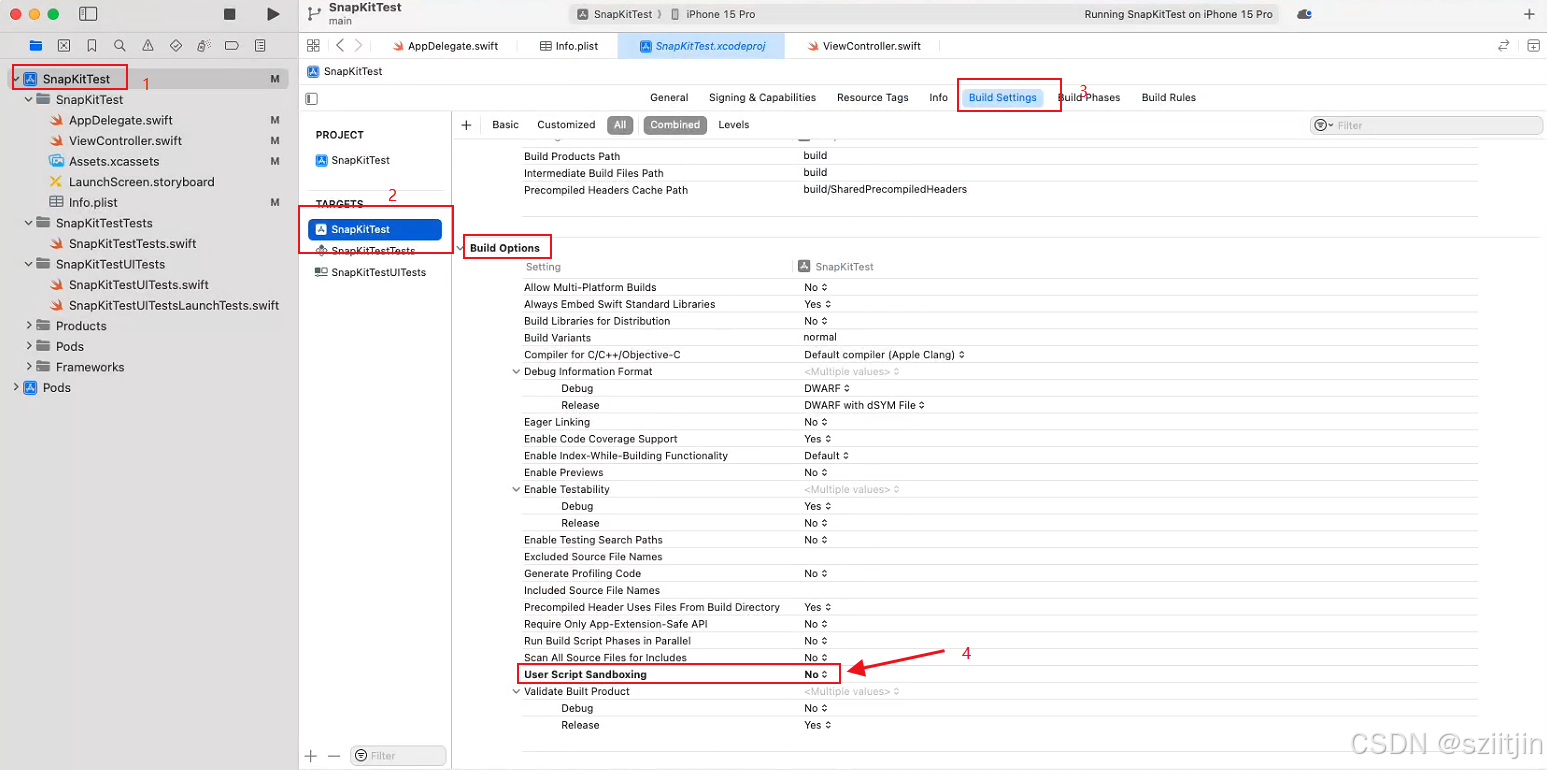Open the project navigator folder icon

[x=36, y=45]
